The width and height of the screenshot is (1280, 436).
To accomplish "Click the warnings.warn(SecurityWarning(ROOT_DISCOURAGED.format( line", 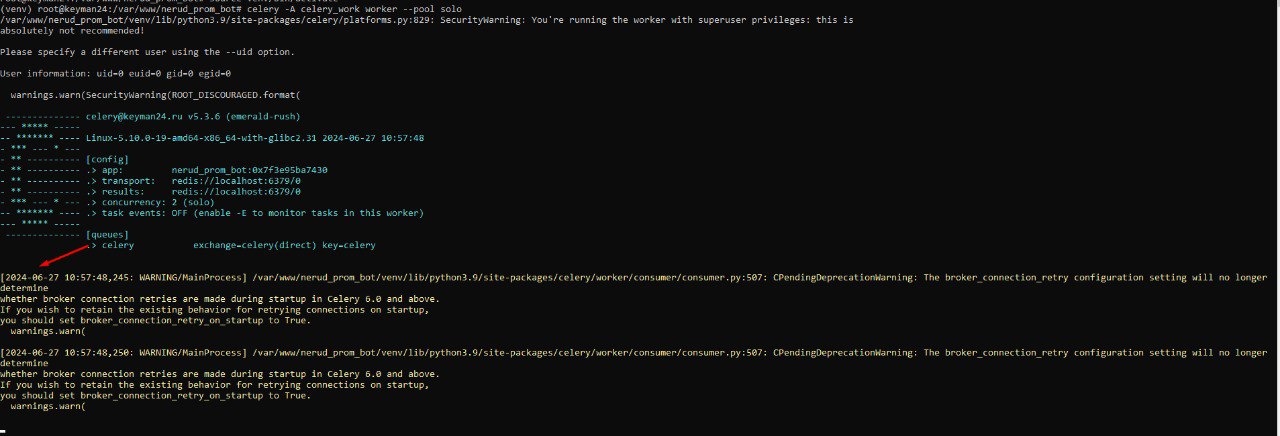I will tap(155, 95).
